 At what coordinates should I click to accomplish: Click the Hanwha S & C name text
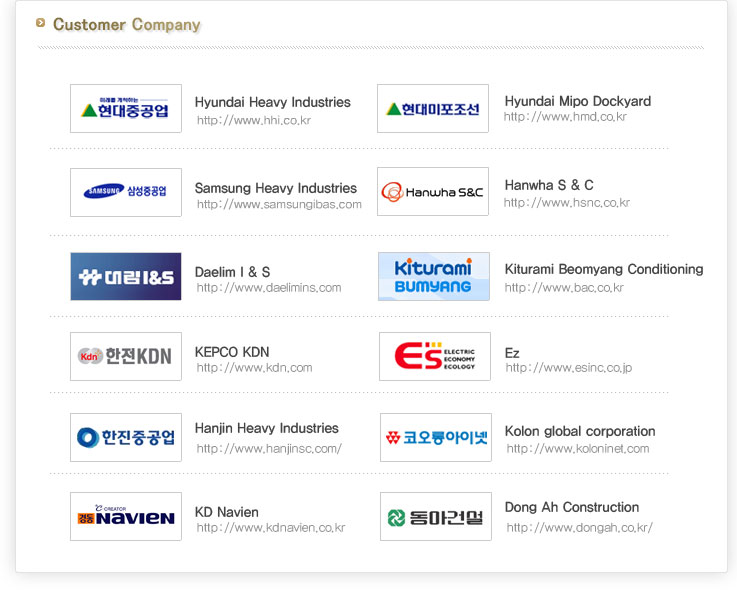[x=549, y=185]
